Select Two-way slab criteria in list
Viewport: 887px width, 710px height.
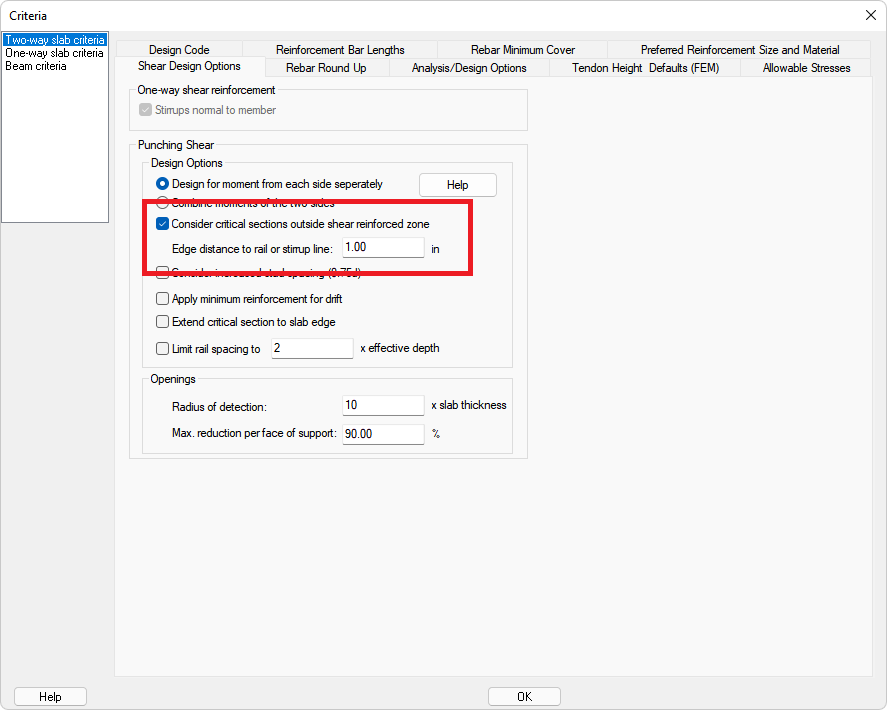(x=54, y=40)
